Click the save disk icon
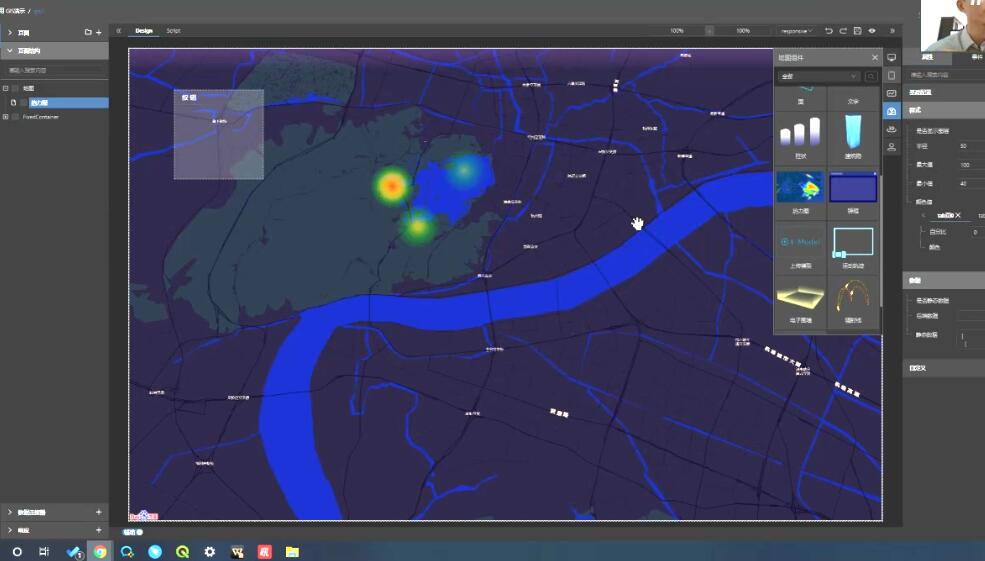This screenshot has width=985, height=561. [x=858, y=31]
